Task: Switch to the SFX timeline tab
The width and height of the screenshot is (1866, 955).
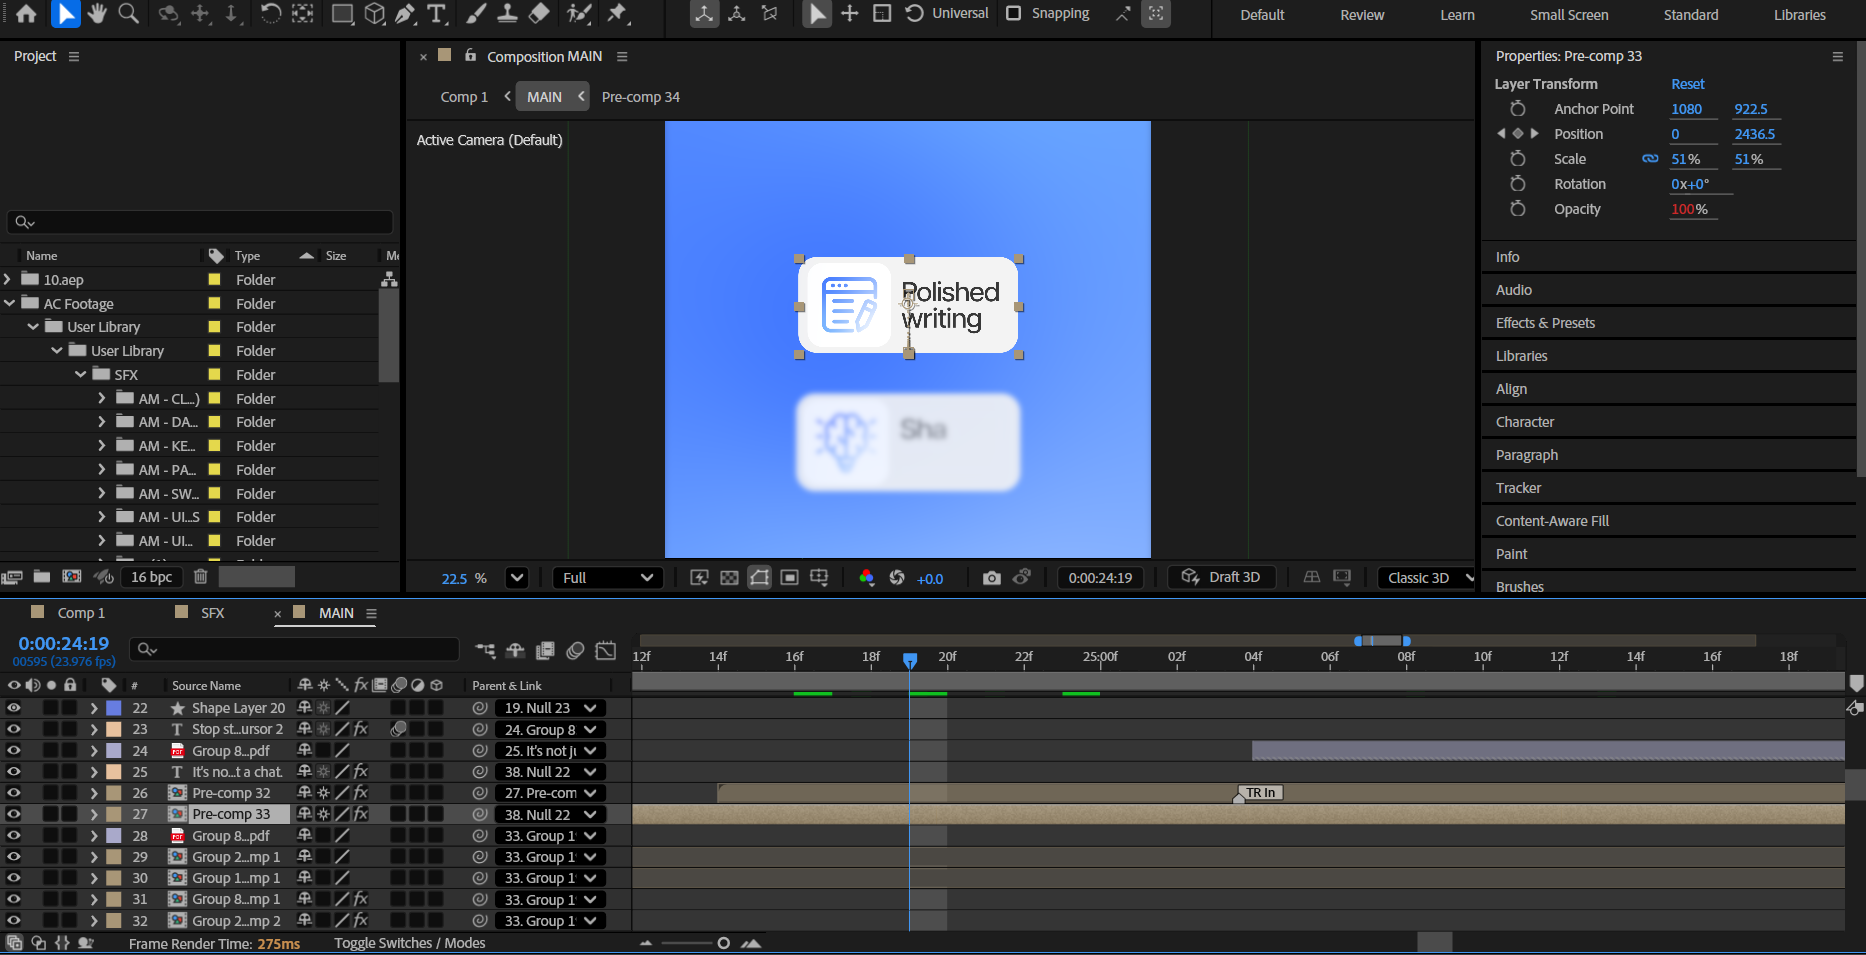Action: 212,613
